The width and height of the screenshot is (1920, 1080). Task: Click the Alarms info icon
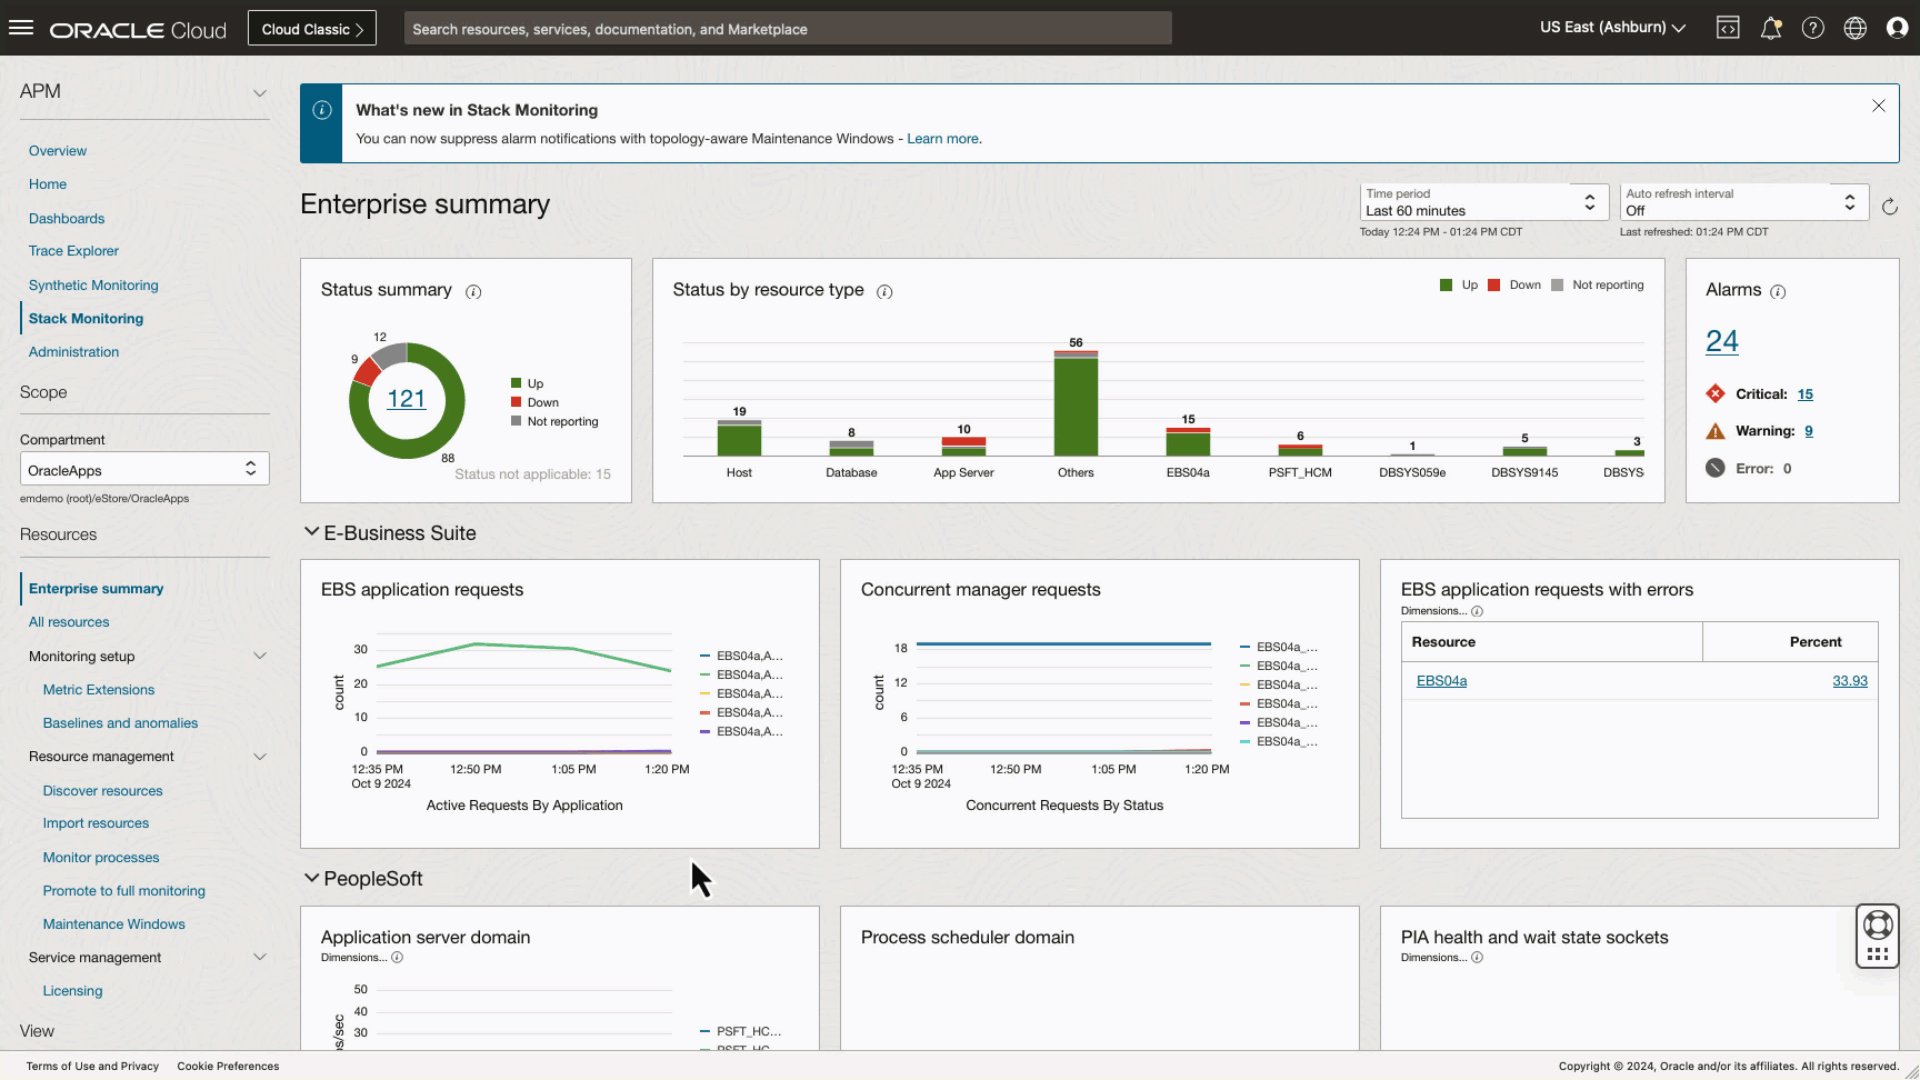coord(1777,292)
